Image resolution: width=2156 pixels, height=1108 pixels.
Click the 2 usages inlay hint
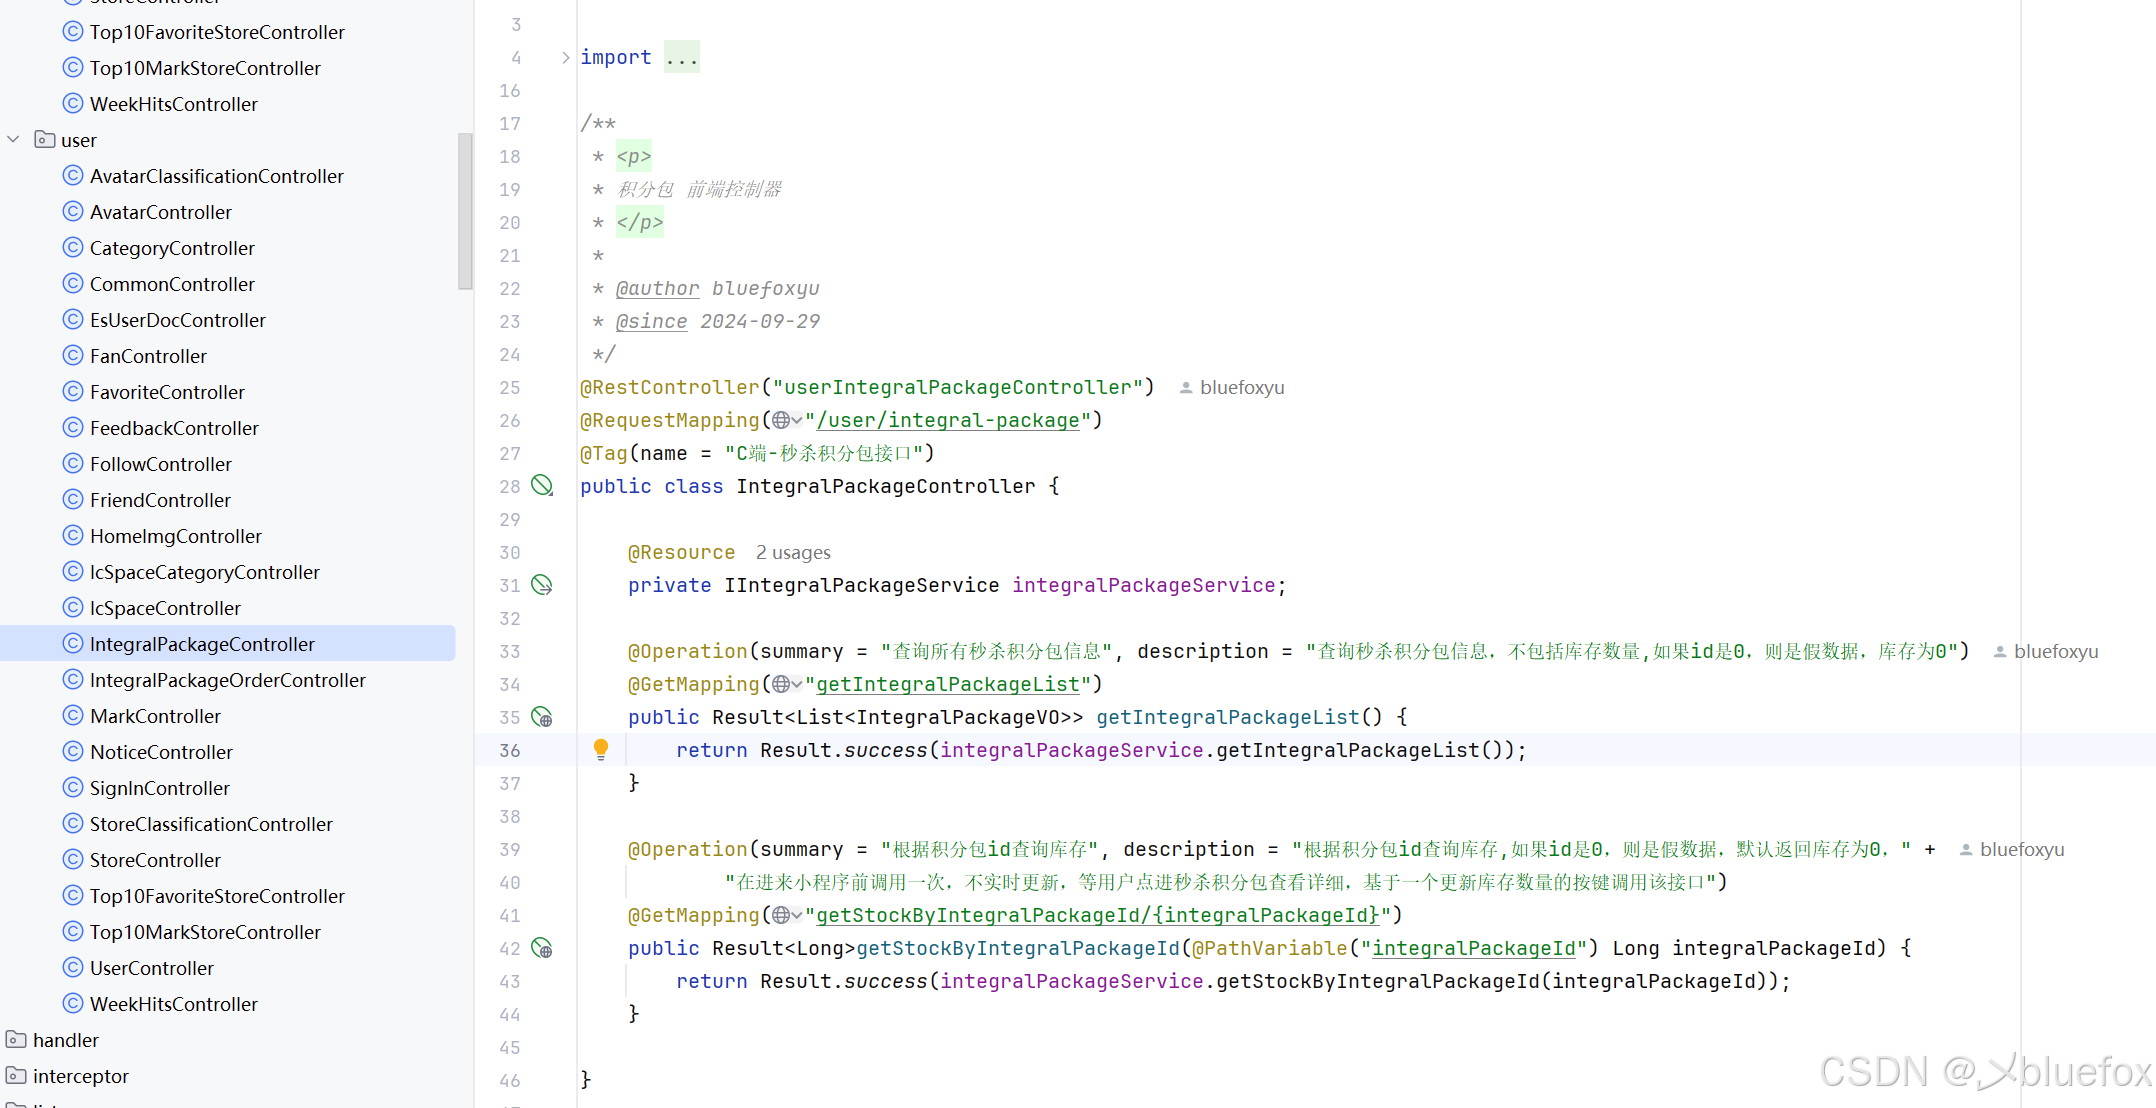click(793, 553)
